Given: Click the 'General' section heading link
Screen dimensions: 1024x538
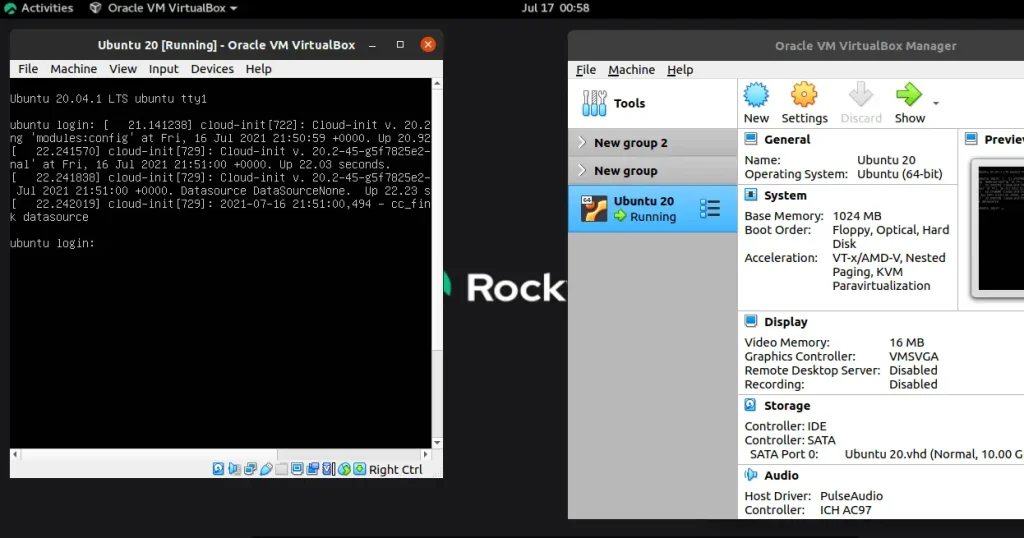Looking at the screenshot, I should (x=787, y=139).
